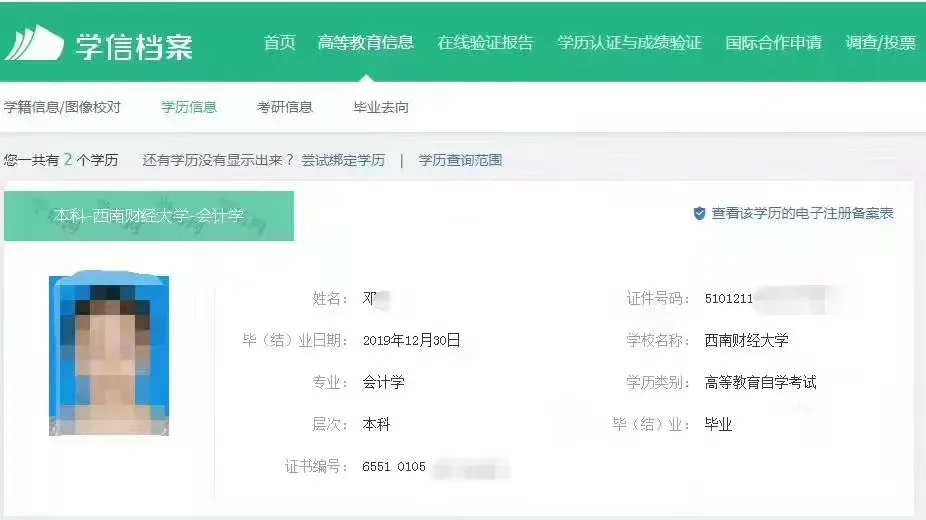Viewport: 926px width, 520px height.
Task: Select the 本科-西南财经大学-会计学 record tab
Action: [x=149, y=216]
